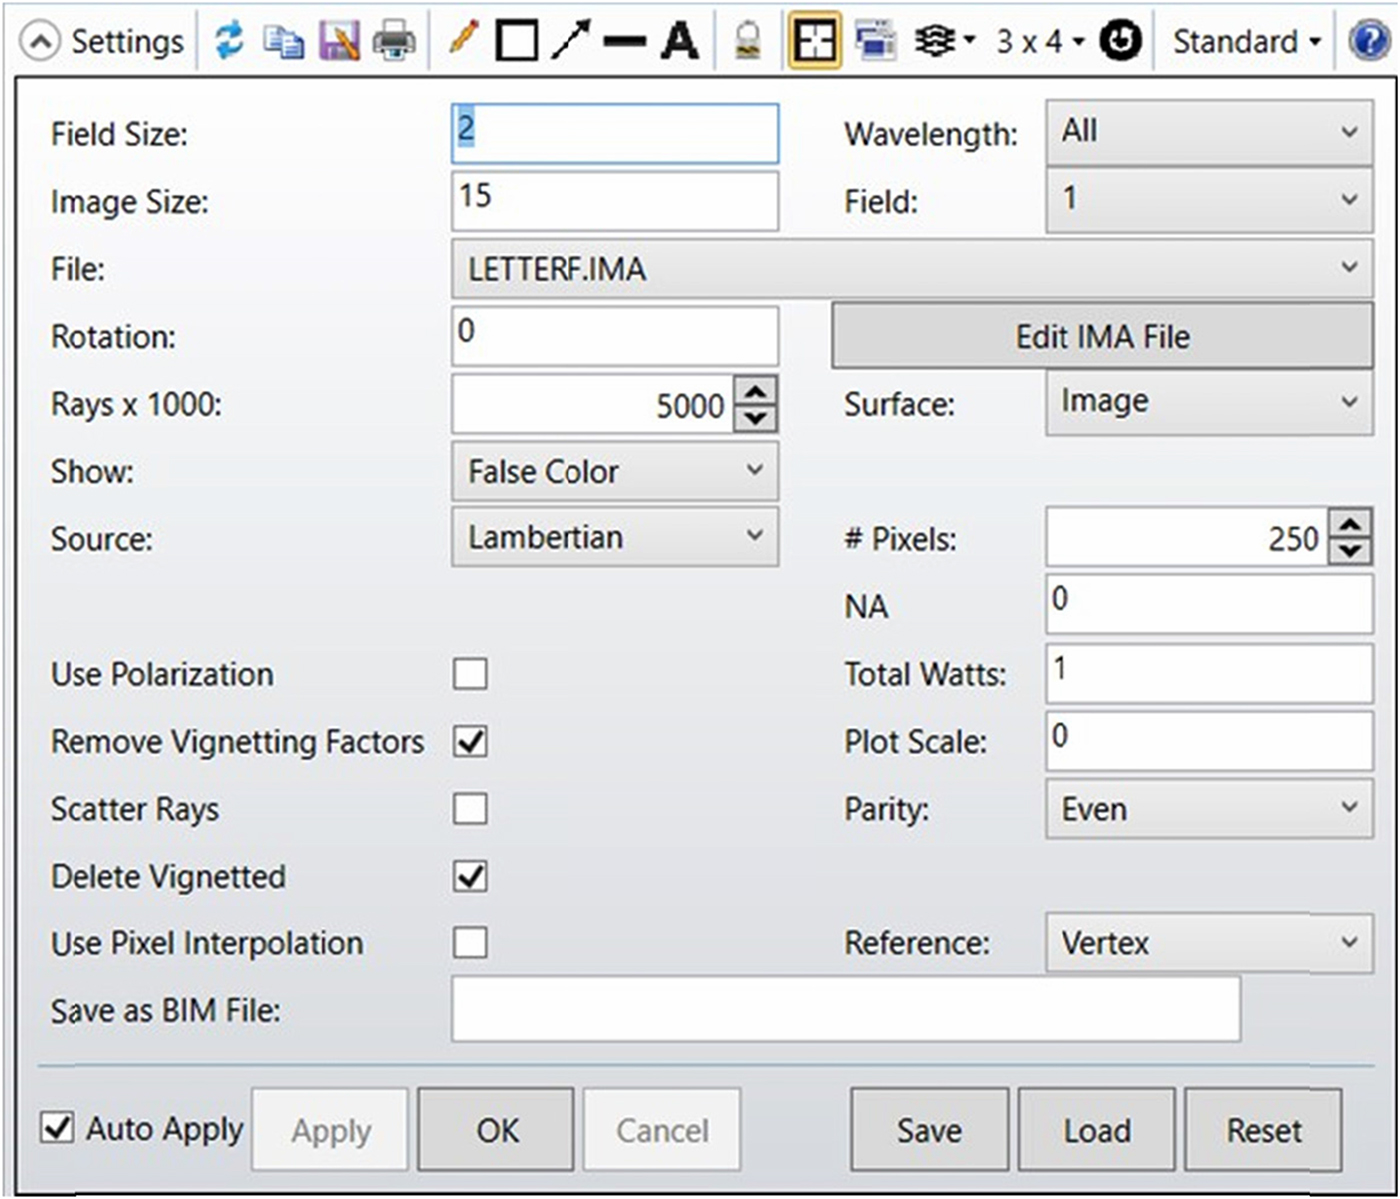Image resolution: width=1400 pixels, height=1199 pixels.
Task: Open the help icon
Action: [1367, 41]
